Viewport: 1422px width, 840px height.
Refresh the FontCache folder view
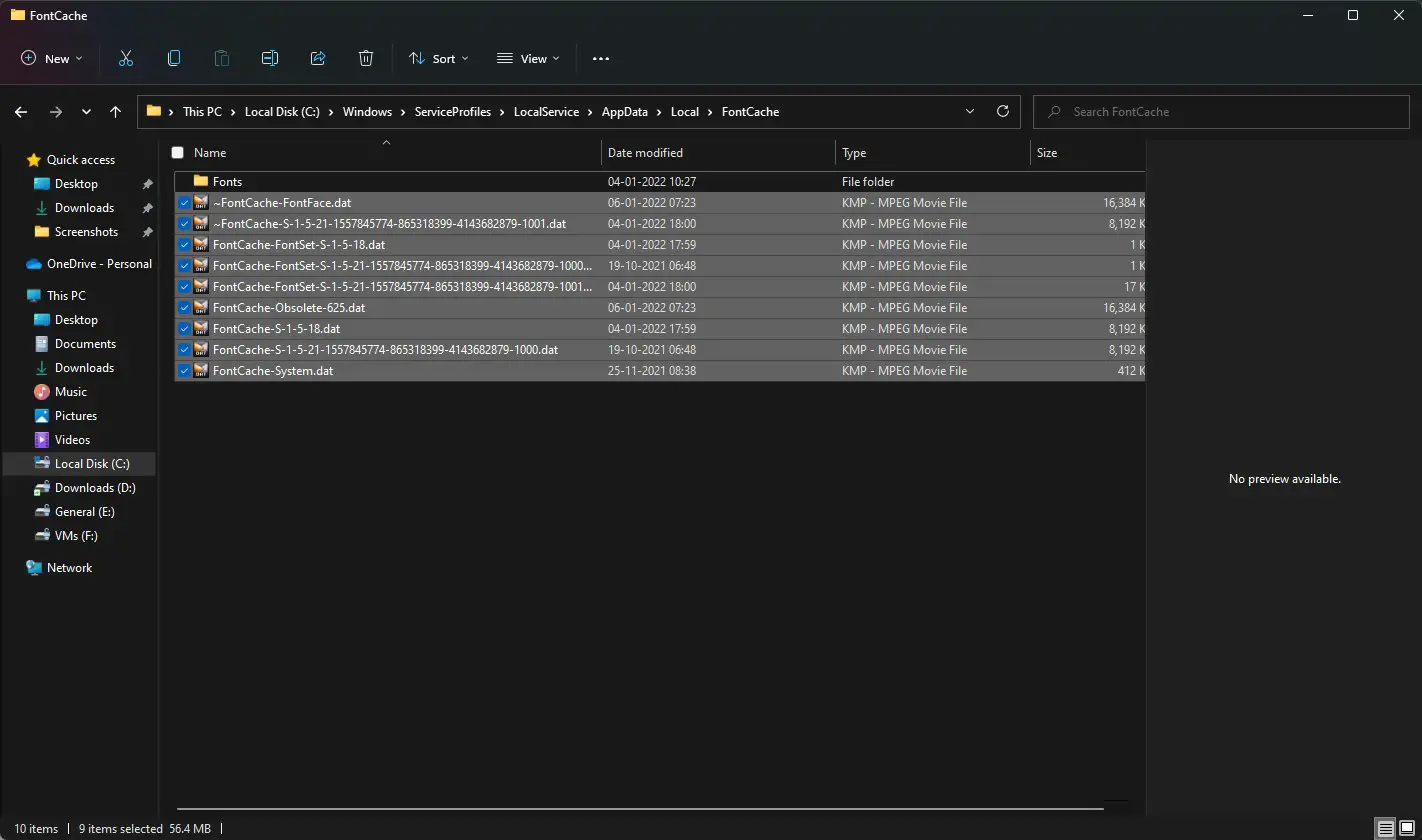tap(1003, 112)
